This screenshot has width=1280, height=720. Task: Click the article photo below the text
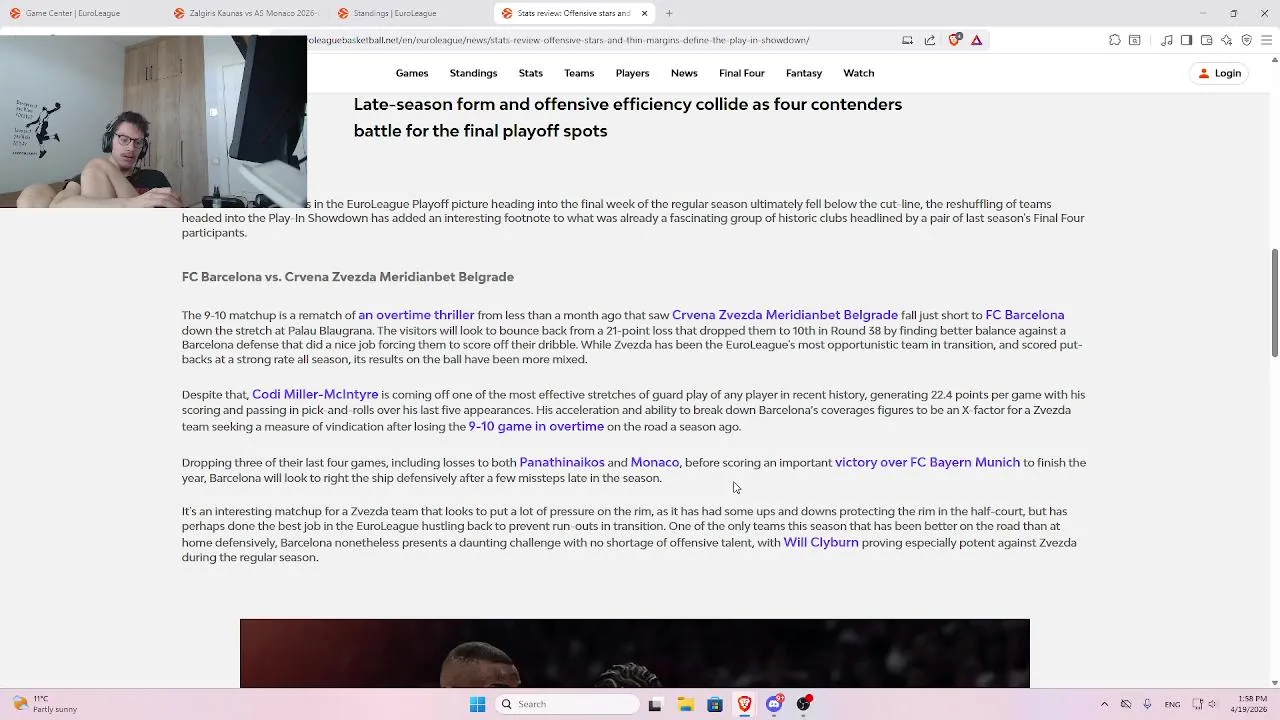coord(635,653)
